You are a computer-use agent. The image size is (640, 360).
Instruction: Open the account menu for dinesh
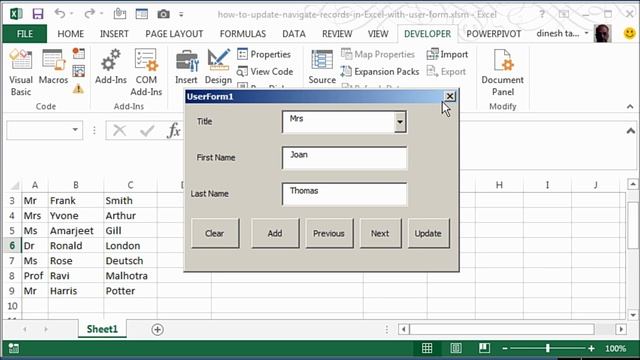[x=562, y=33]
